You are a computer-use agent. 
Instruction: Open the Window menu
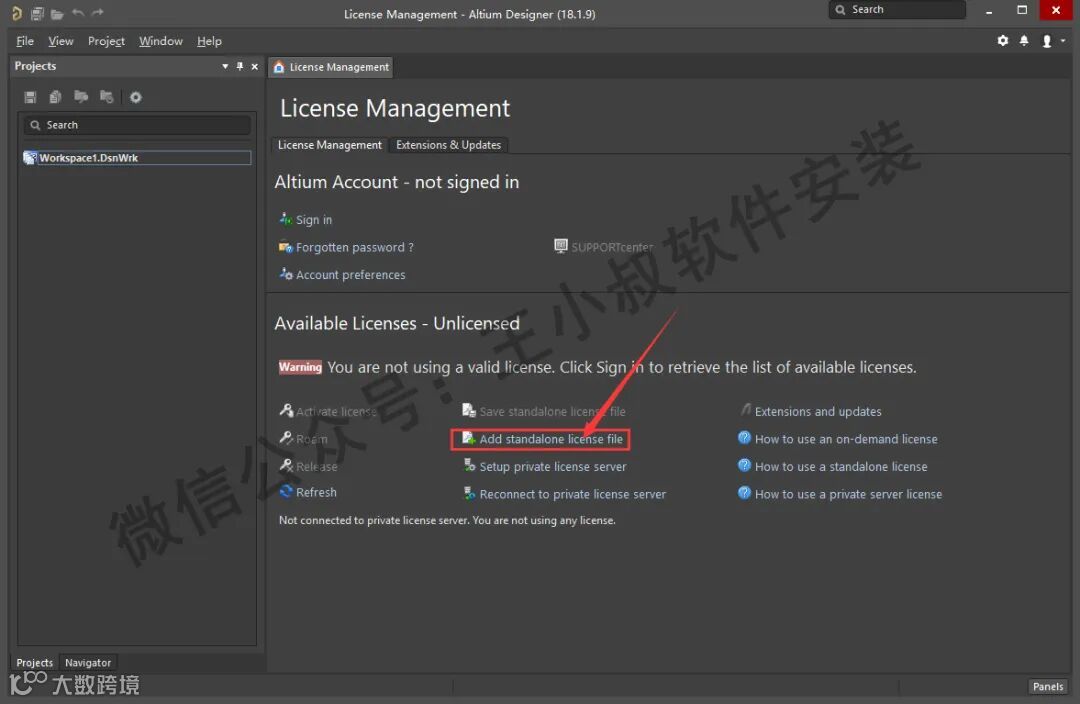(160, 41)
